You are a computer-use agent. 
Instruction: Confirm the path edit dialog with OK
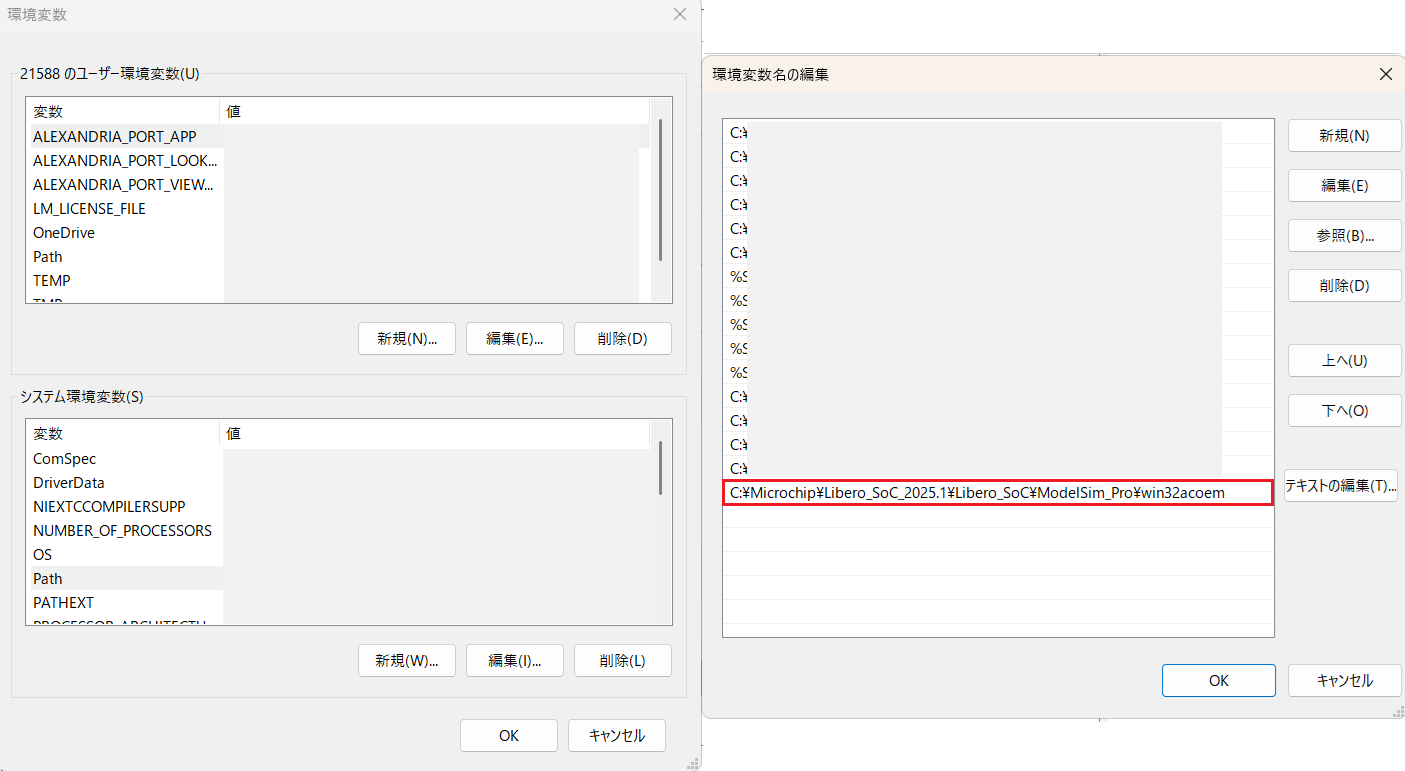(x=1218, y=680)
